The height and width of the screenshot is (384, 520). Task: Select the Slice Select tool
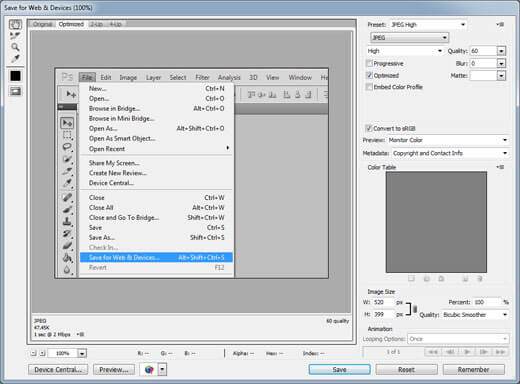click(x=15, y=36)
